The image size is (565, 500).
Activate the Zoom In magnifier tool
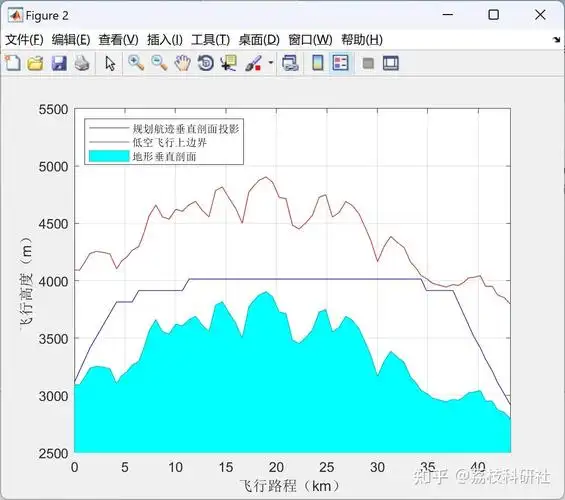click(x=136, y=63)
